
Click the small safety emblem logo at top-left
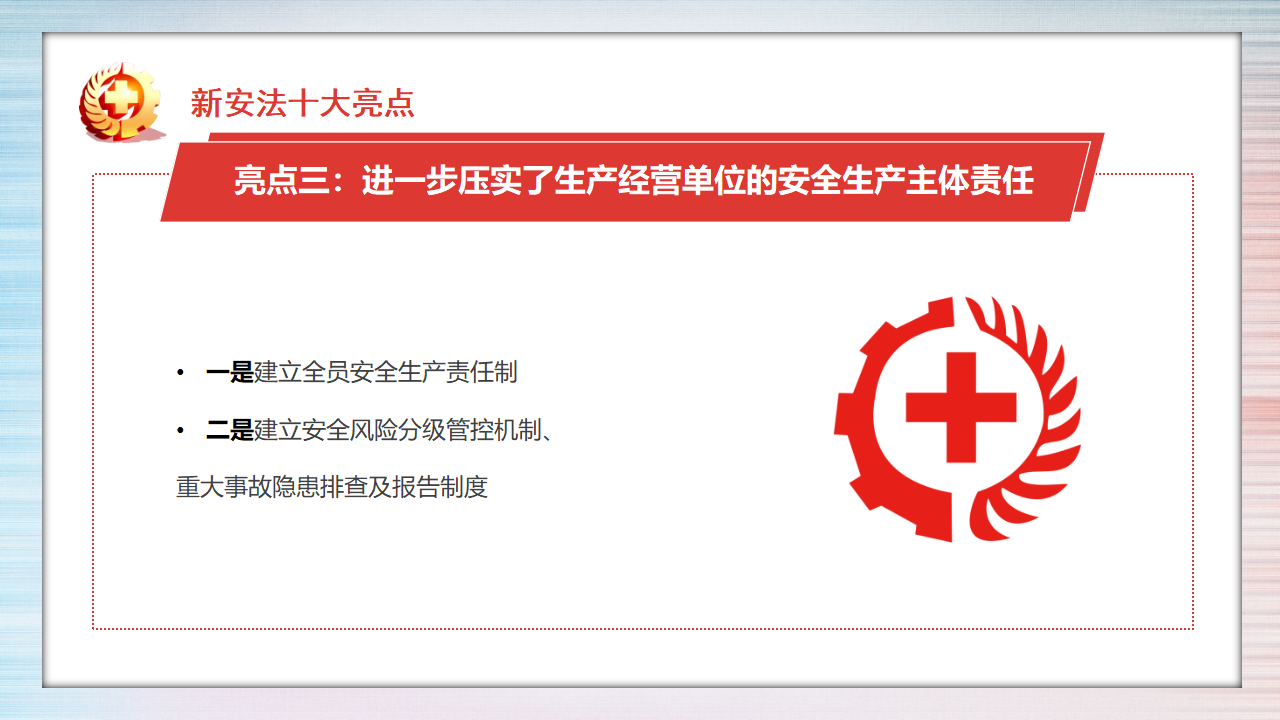pyautogui.click(x=121, y=100)
